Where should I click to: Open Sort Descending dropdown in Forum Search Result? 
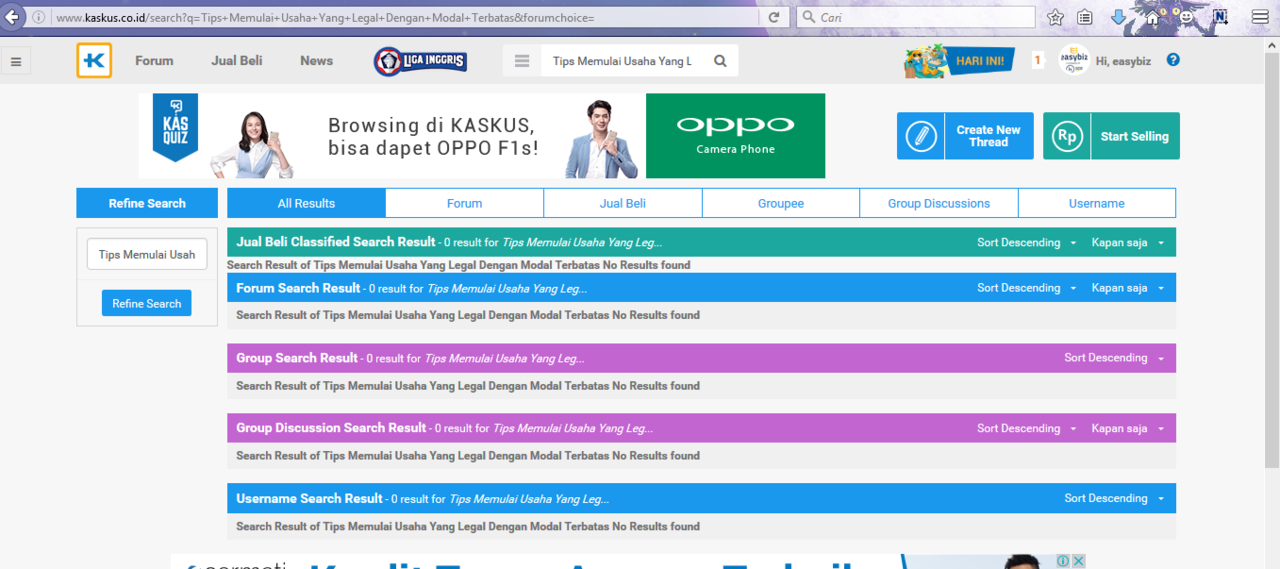coord(1027,288)
